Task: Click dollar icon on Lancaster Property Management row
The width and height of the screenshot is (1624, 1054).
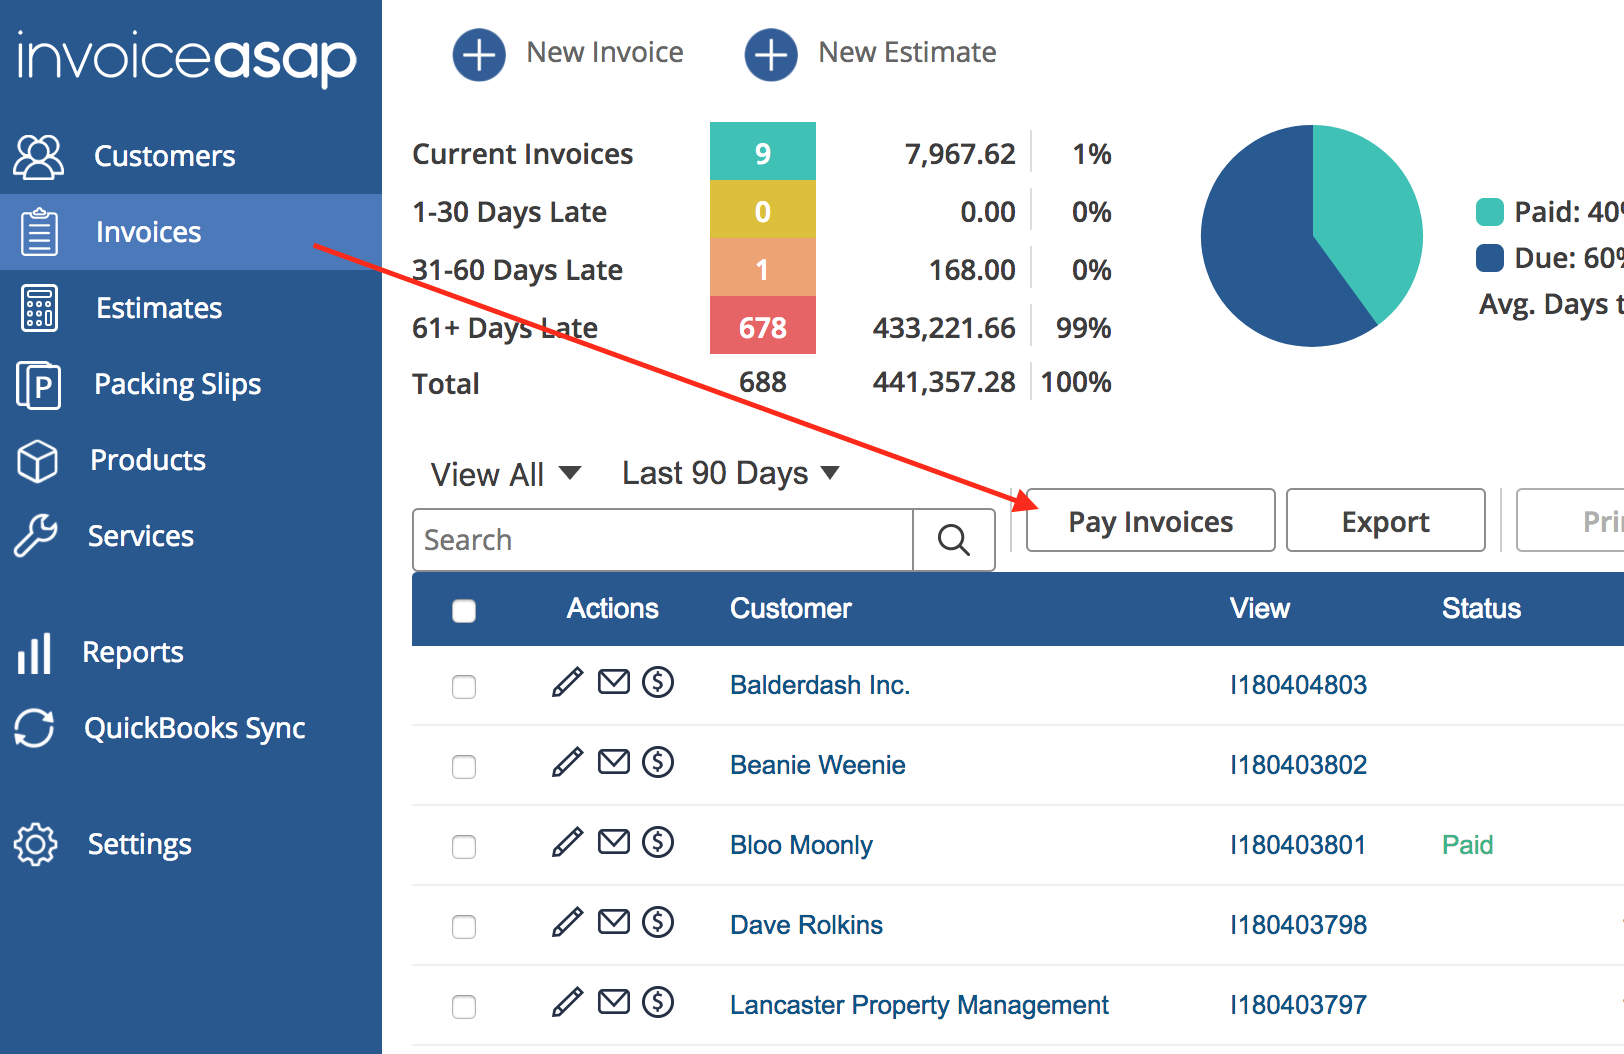Action: click(x=658, y=1002)
